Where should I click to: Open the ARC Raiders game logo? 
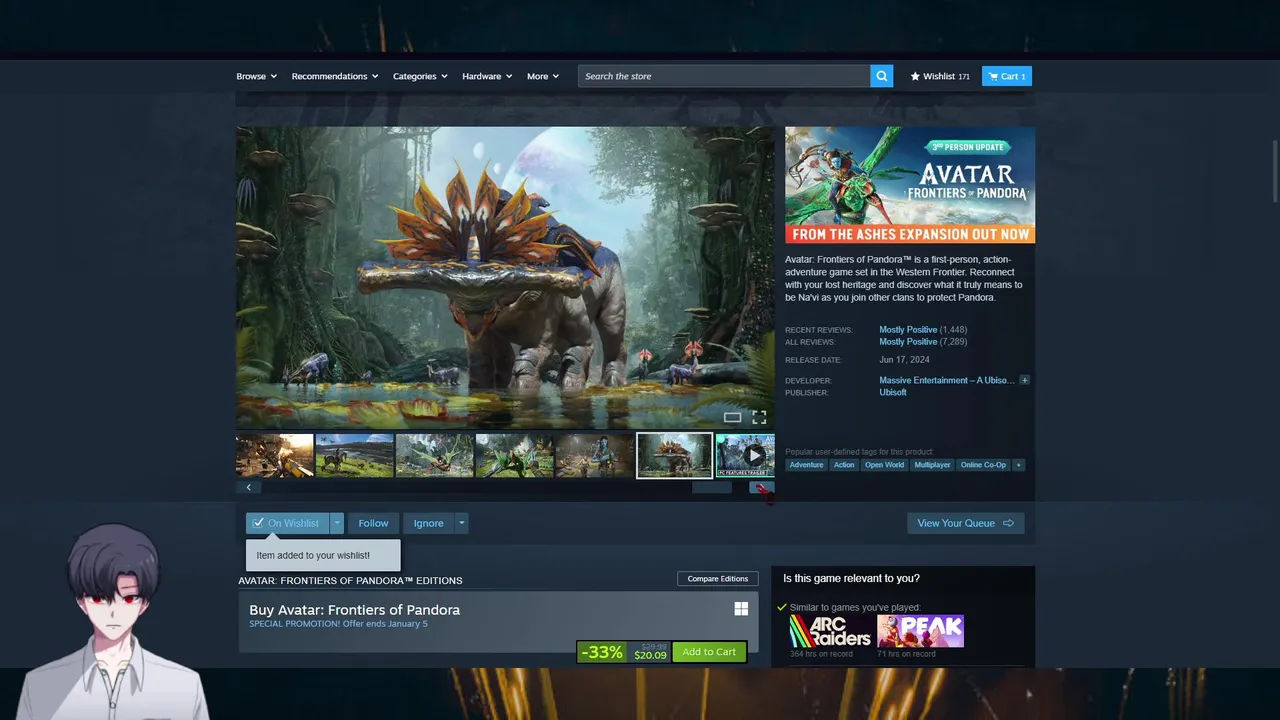pyautogui.click(x=830, y=631)
